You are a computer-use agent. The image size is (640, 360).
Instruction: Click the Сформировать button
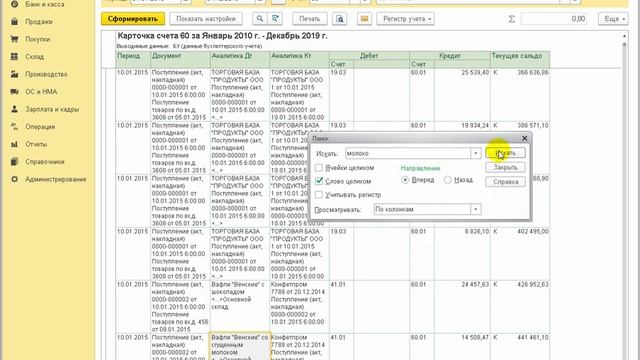click(x=133, y=19)
